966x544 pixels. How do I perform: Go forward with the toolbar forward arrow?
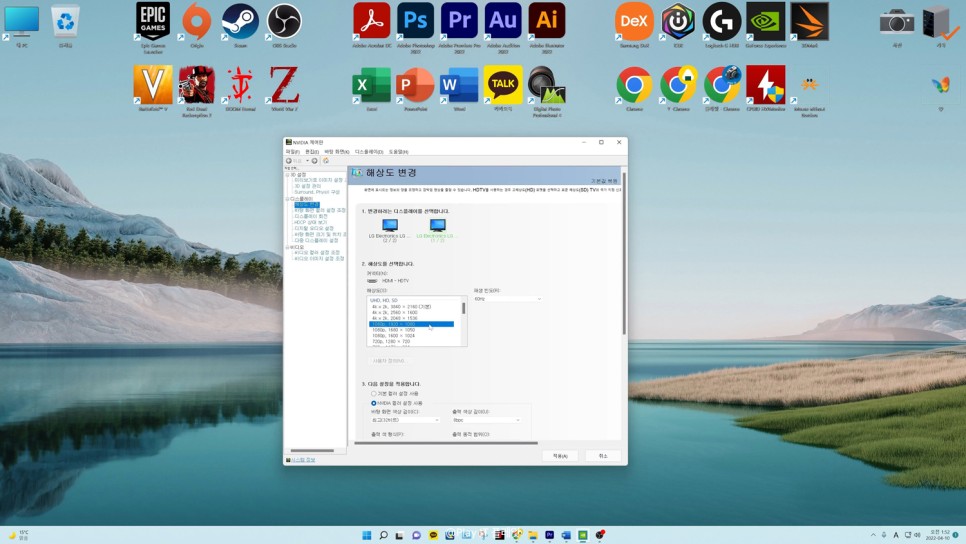[x=314, y=161]
